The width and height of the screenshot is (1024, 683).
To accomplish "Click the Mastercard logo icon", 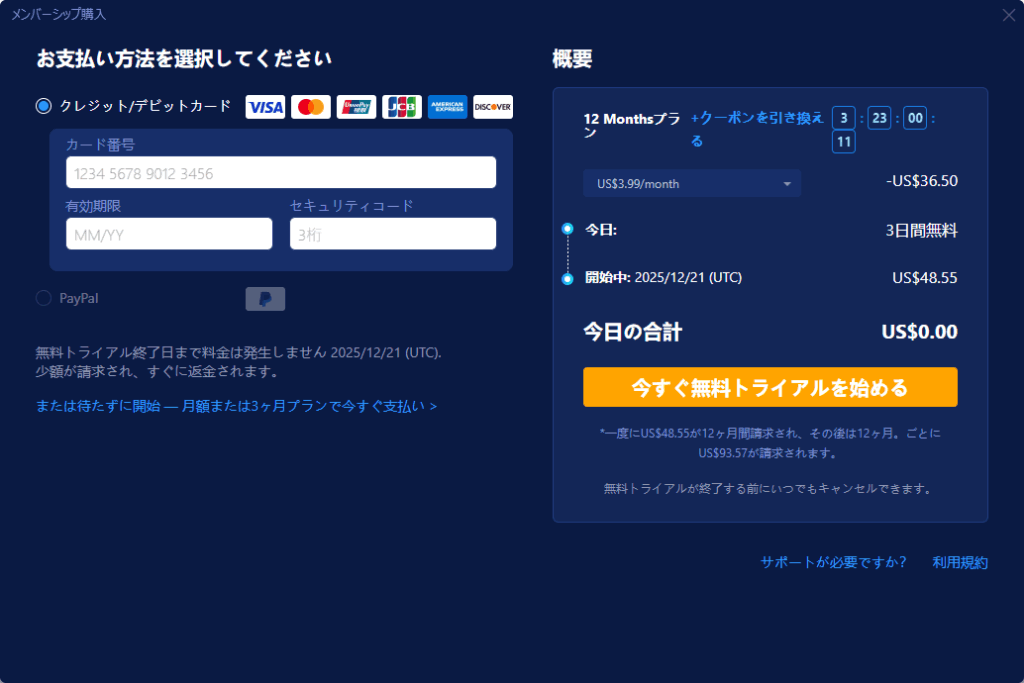I will tap(311, 107).
